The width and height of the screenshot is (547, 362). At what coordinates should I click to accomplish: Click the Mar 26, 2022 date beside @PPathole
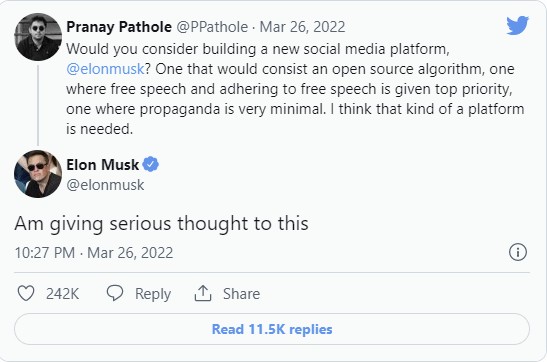(x=302, y=27)
